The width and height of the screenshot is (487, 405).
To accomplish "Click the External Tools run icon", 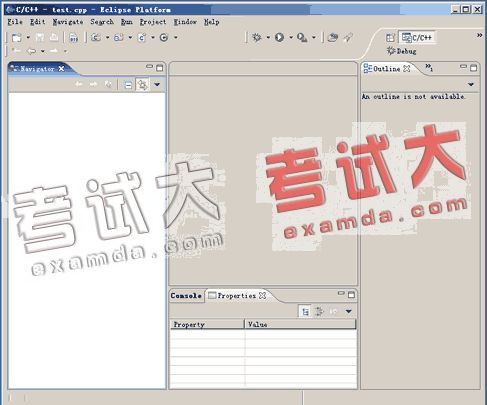I will 302,37.
